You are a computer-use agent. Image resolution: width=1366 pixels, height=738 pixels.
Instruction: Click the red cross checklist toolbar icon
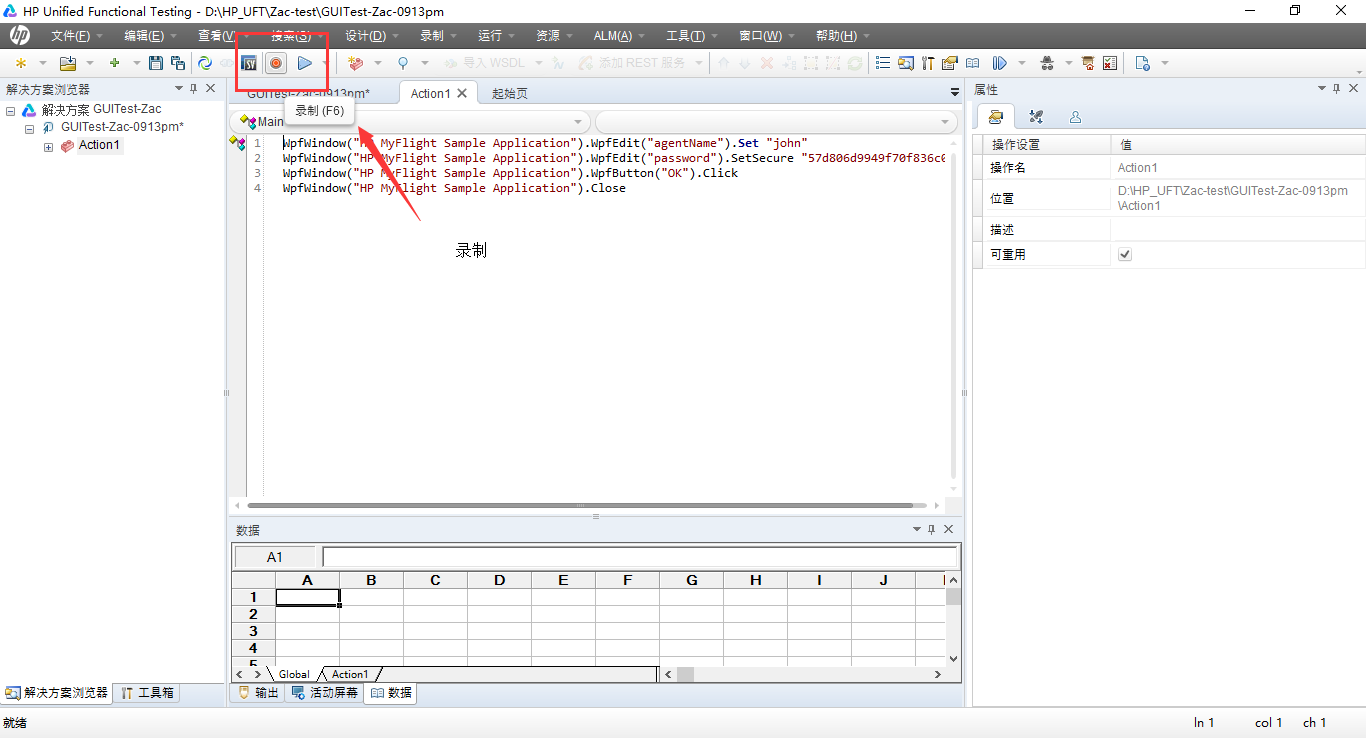[1110, 63]
